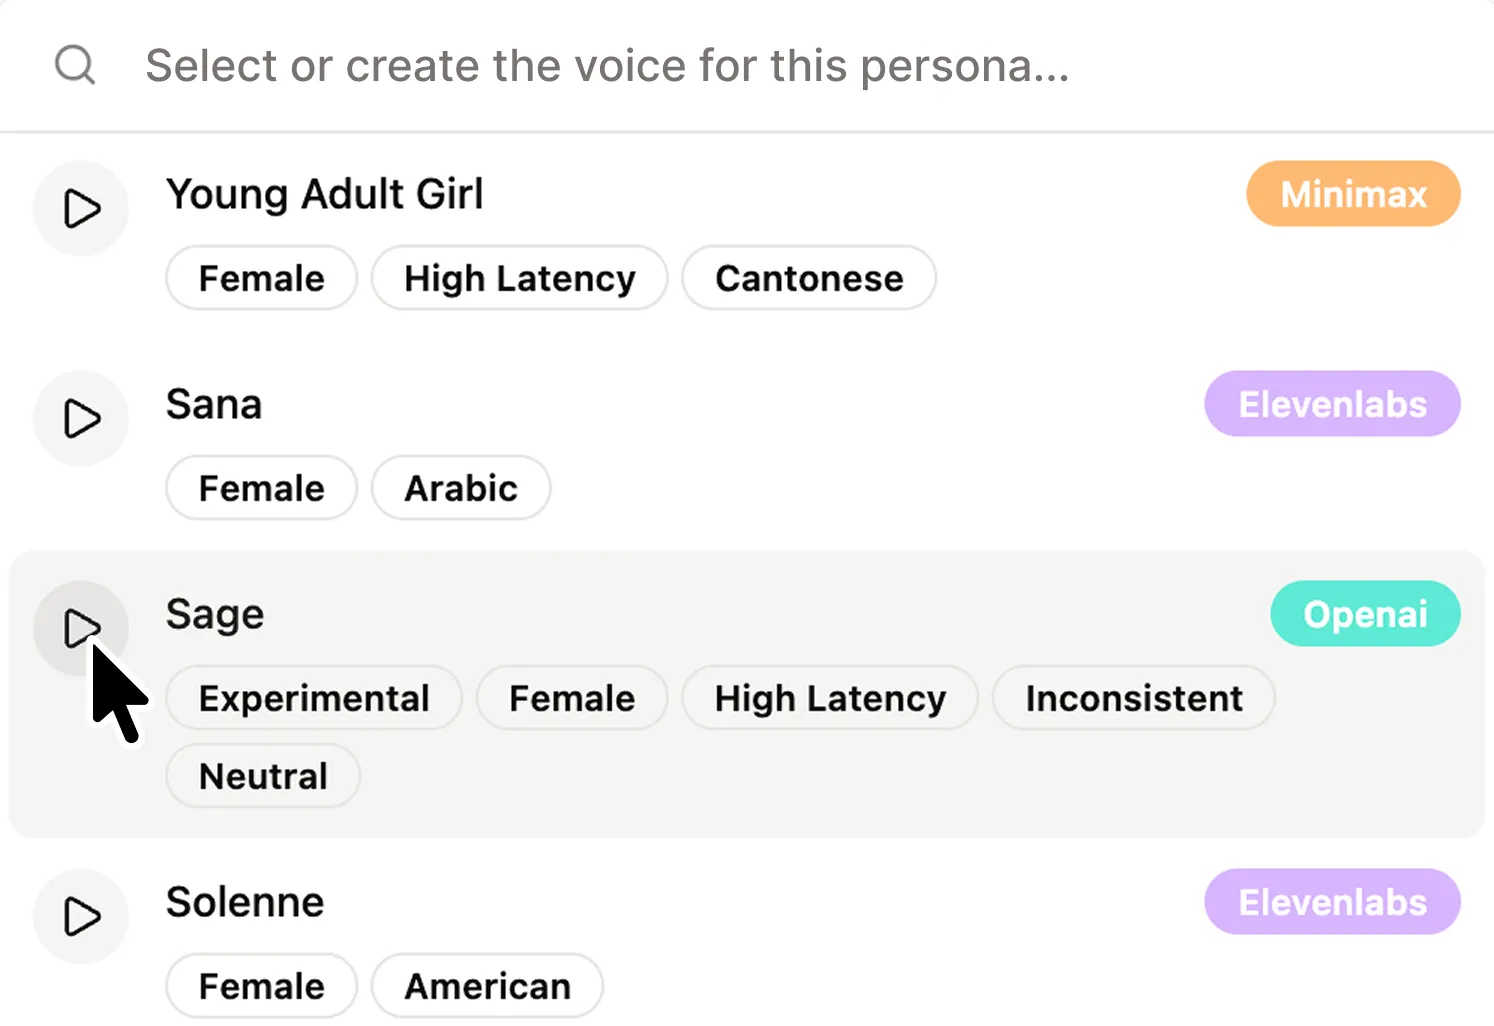Click the Female tag under Young Adult Girl
1494x1026 pixels.
click(x=261, y=278)
